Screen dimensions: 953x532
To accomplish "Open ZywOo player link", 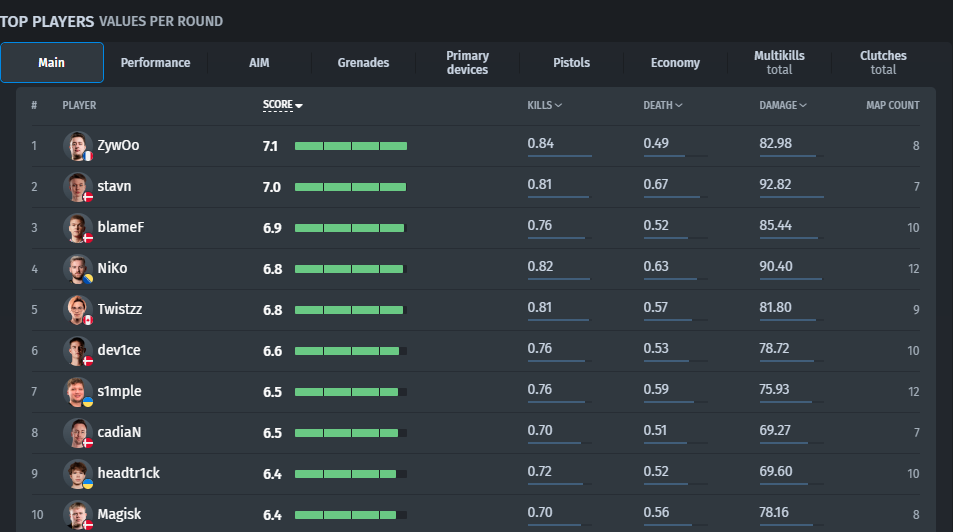I will coord(119,145).
